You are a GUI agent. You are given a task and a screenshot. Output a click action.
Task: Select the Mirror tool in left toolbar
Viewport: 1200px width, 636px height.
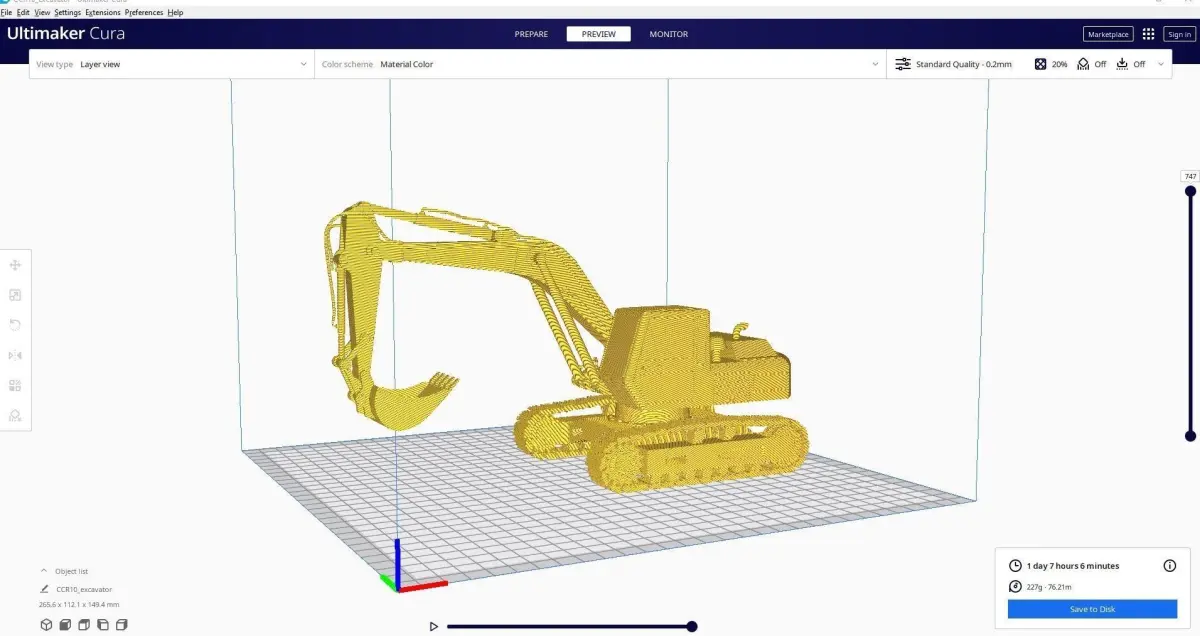(15, 355)
